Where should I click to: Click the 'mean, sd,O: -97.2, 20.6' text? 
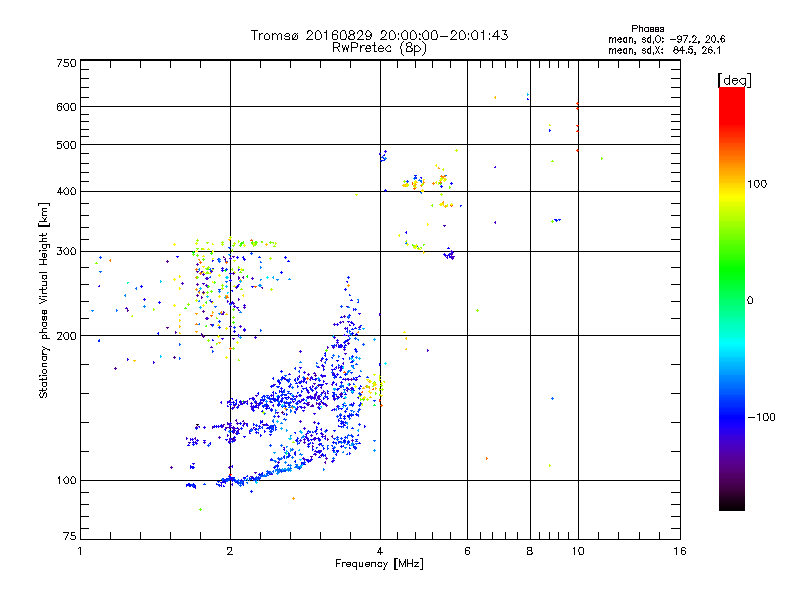tap(666, 39)
